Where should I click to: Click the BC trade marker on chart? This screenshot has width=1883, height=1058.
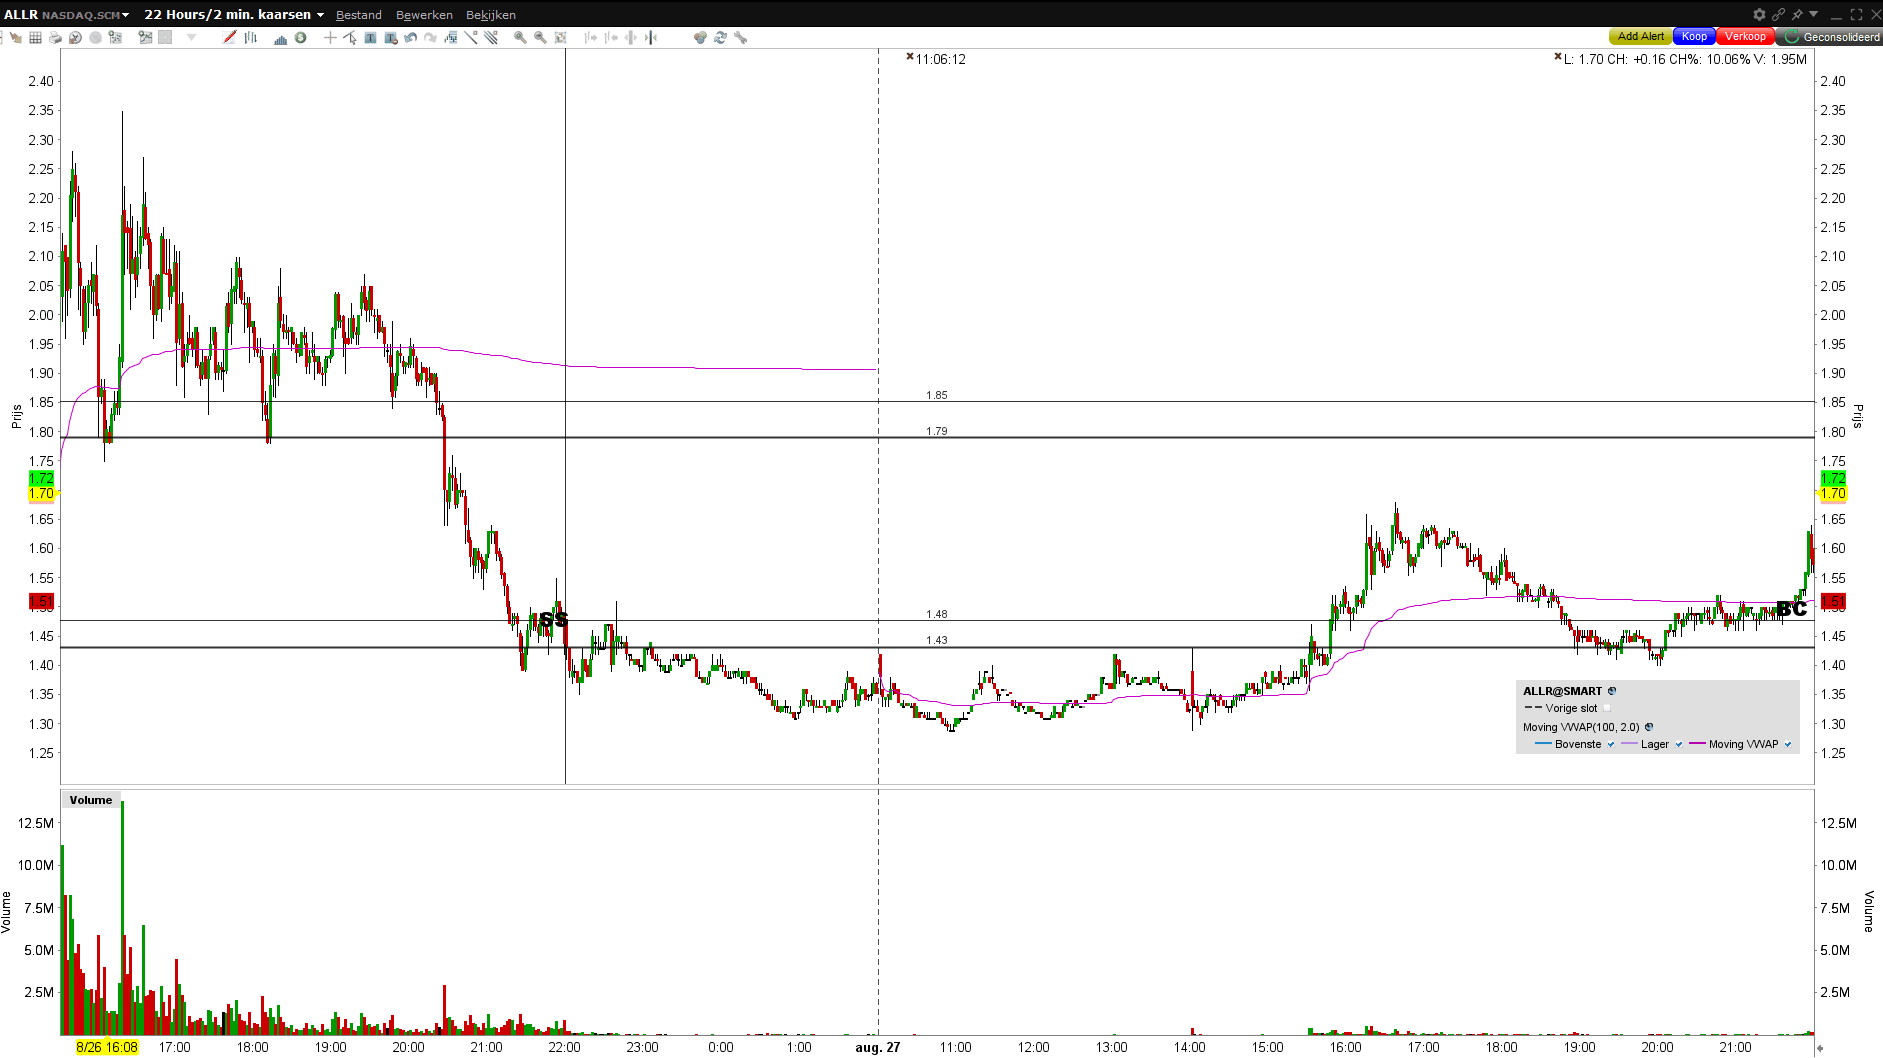tap(1791, 609)
